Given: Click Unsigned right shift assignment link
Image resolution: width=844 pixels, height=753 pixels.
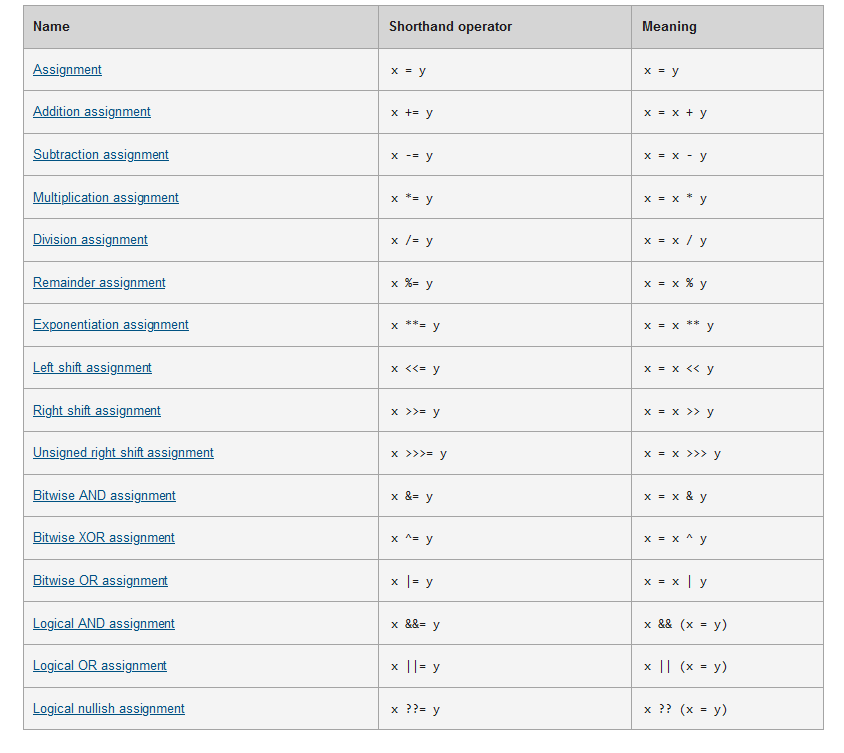Looking at the screenshot, I should tap(123, 453).
